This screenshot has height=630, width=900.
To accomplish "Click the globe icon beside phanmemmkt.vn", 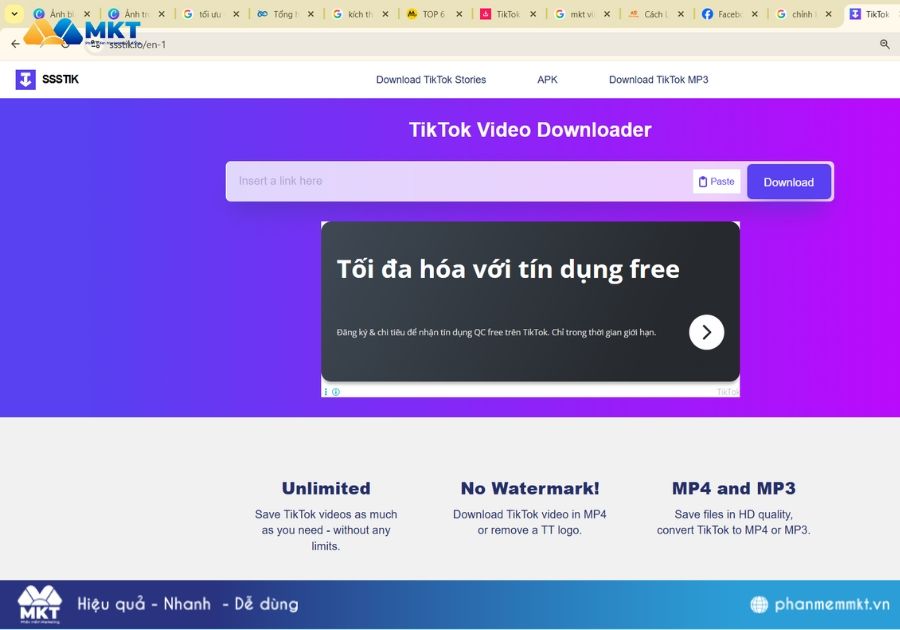I will coord(760,603).
